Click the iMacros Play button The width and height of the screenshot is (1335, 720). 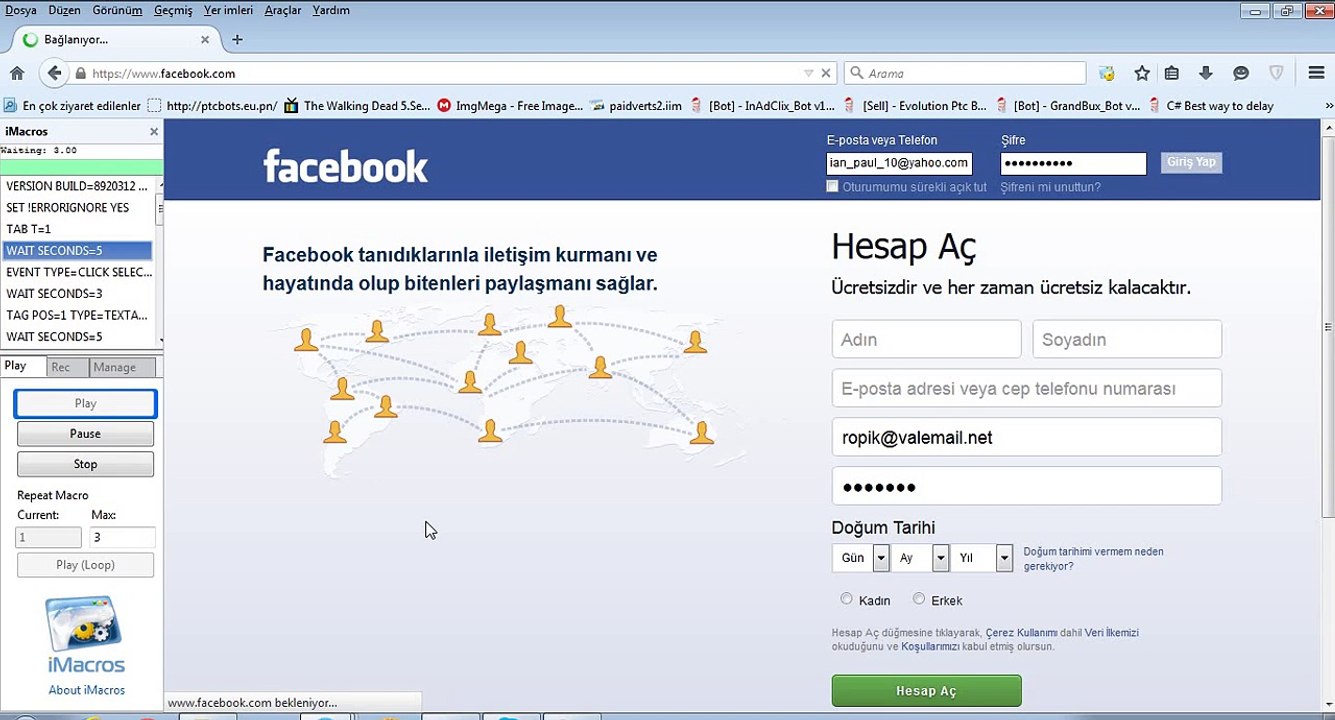tap(85, 403)
